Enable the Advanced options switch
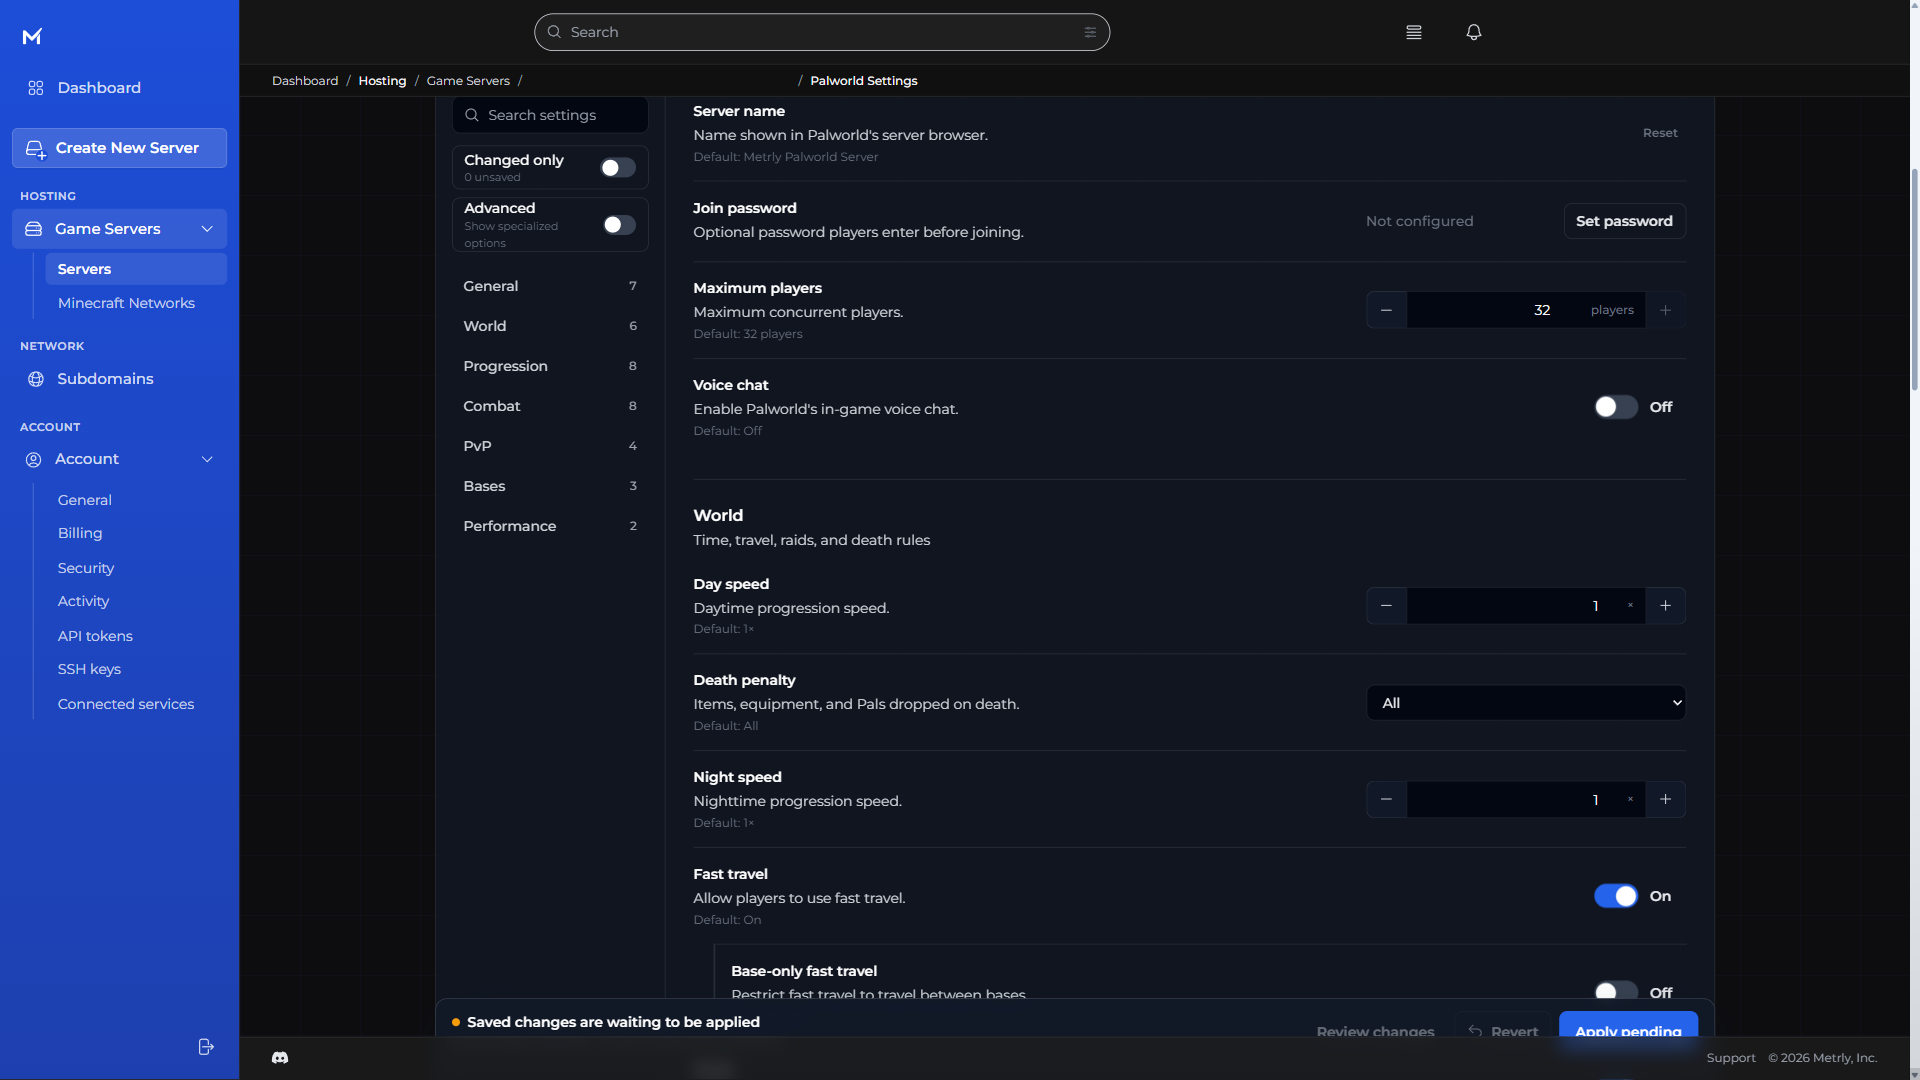Image resolution: width=1920 pixels, height=1080 pixels. [618, 225]
